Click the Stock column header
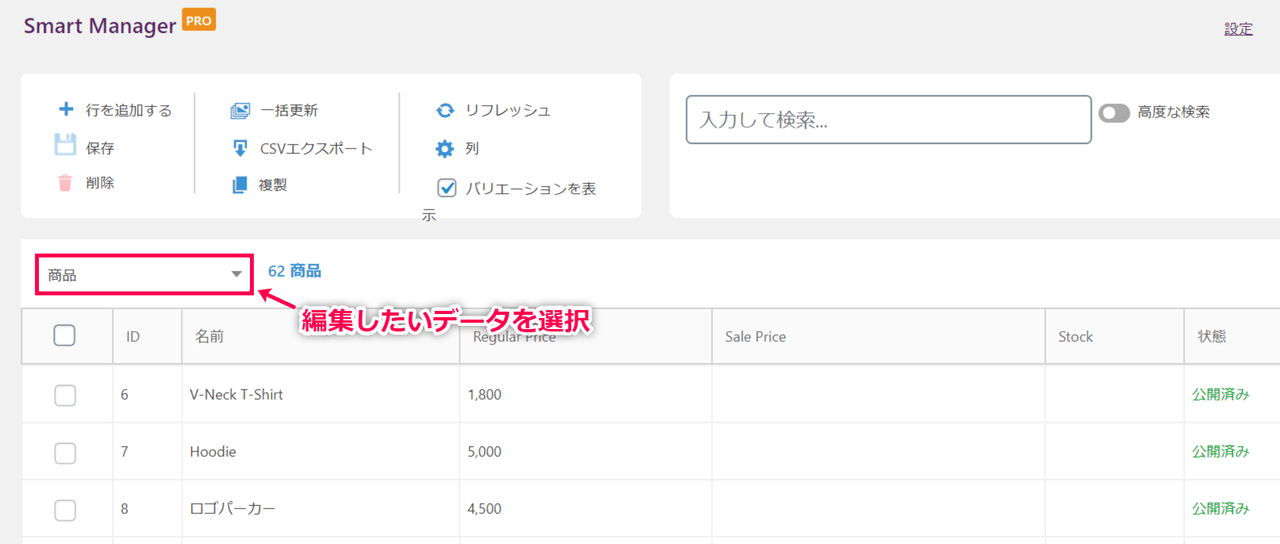The height and width of the screenshot is (544, 1280). point(1076,337)
